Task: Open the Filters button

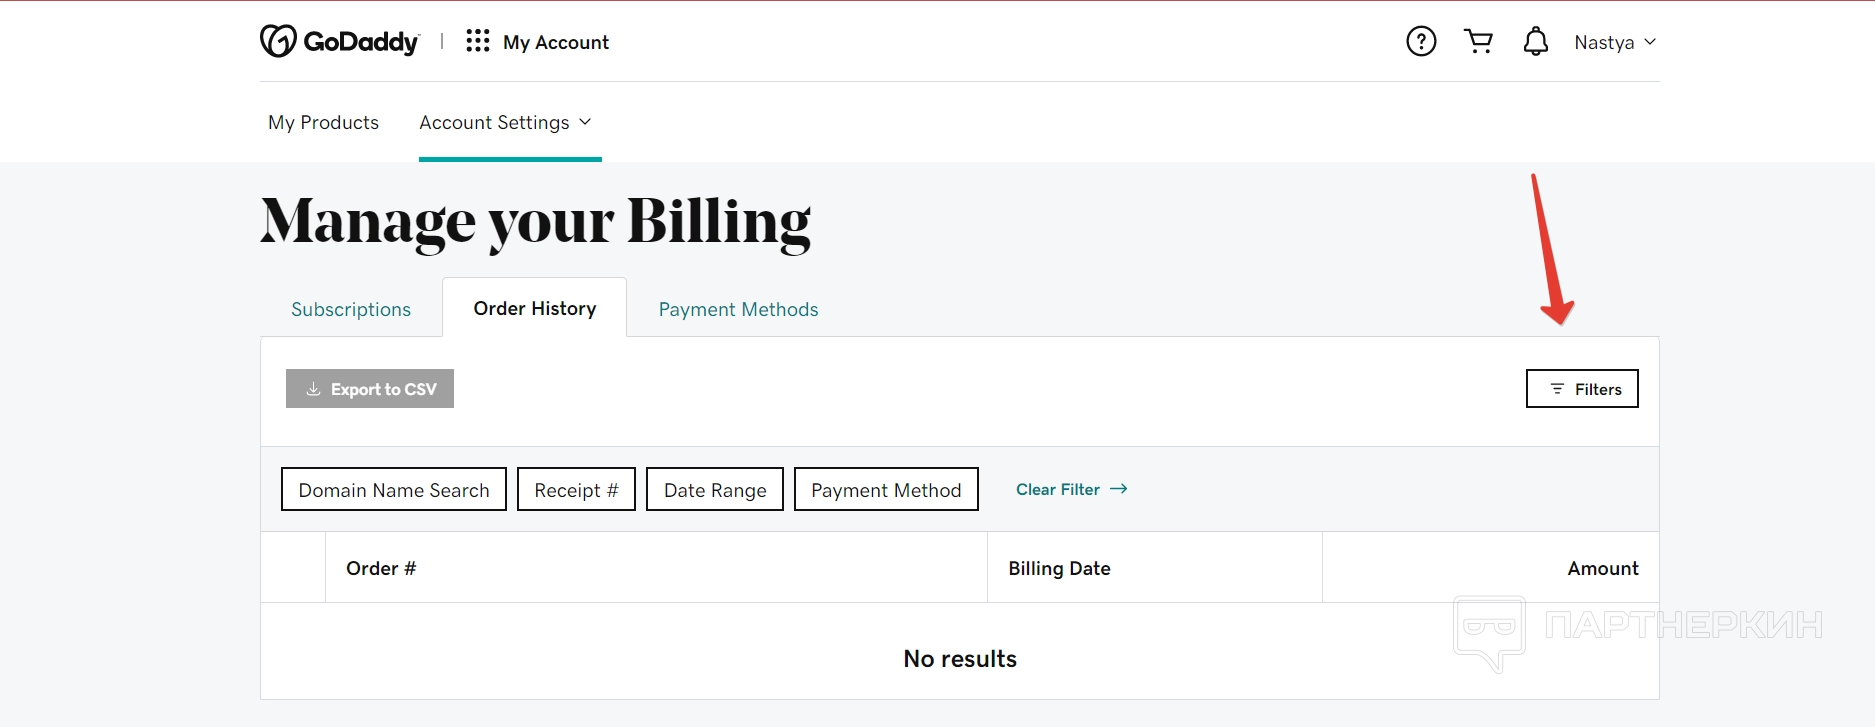Action: click(x=1582, y=389)
